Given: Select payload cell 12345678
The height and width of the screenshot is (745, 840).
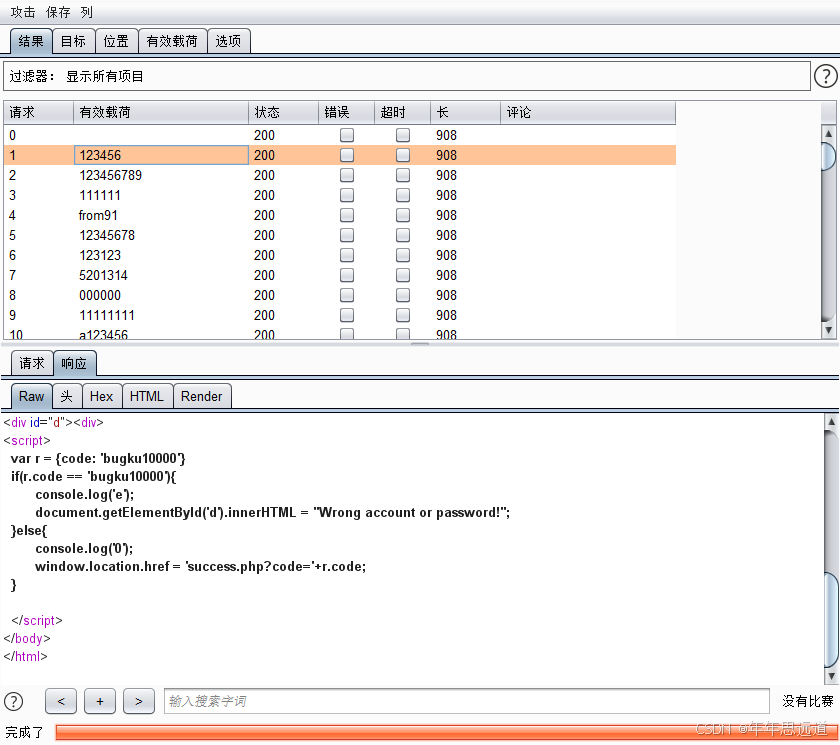Looking at the screenshot, I should (x=161, y=235).
